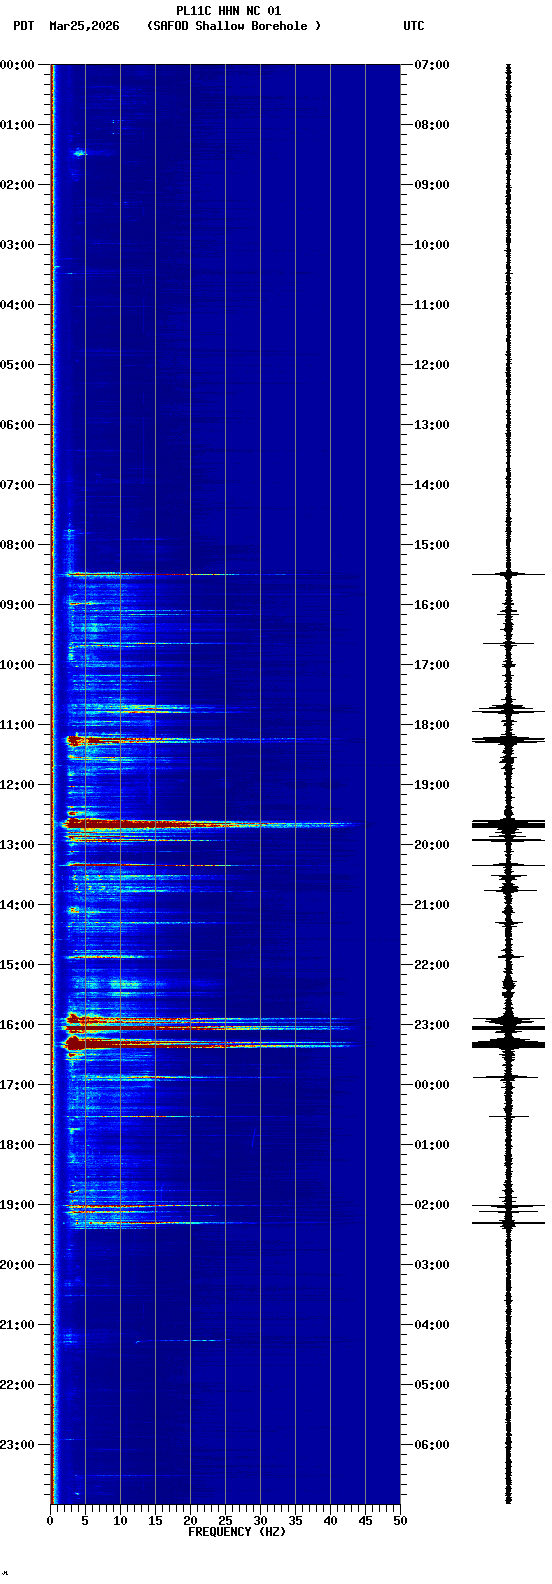This screenshot has height=1584, width=552.
Task: Click the 00:00 PDT time label
Action: point(18,65)
